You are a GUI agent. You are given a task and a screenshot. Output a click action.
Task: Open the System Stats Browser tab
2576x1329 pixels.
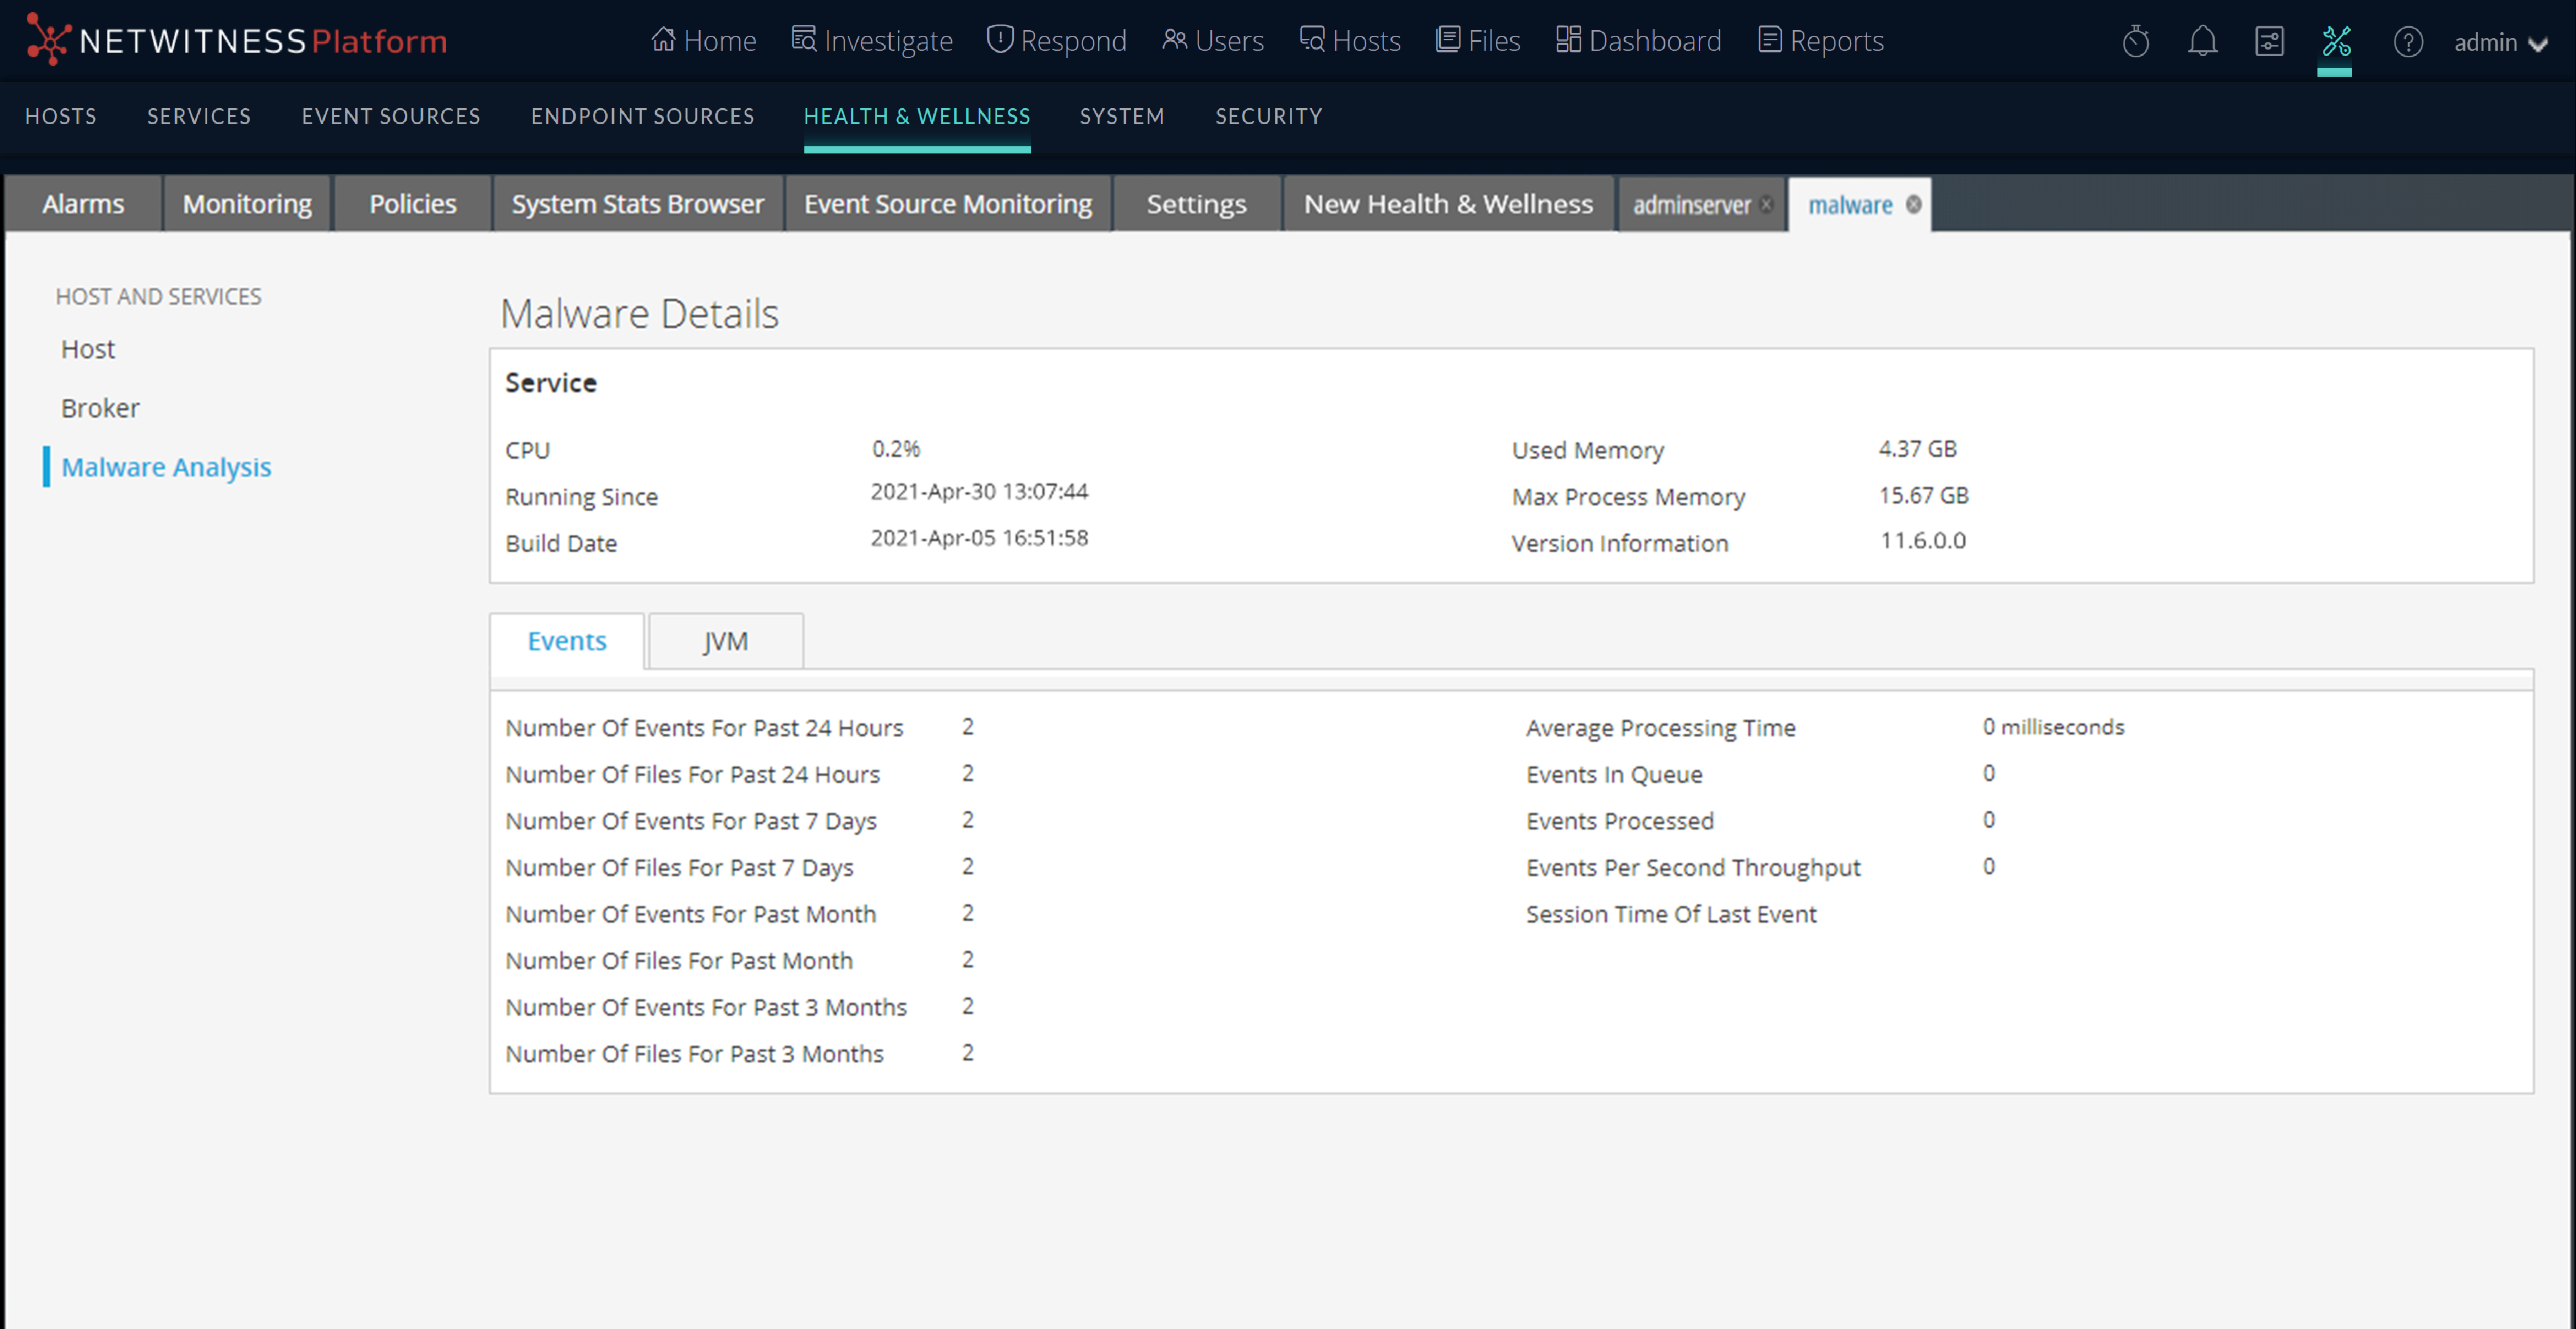click(637, 204)
